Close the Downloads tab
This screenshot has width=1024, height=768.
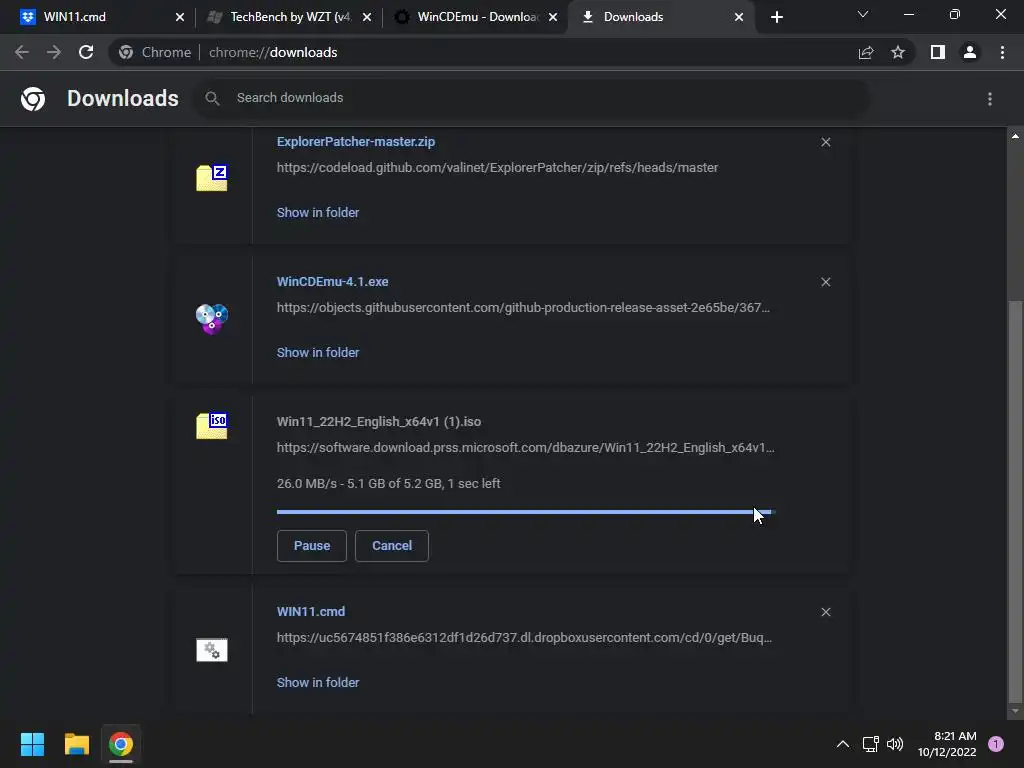(x=739, y=17)
